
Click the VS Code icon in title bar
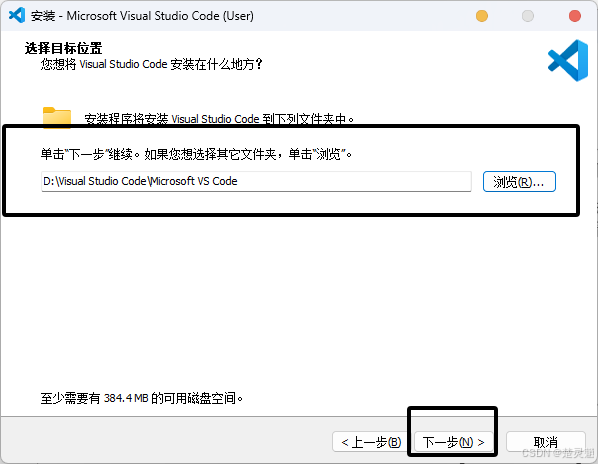coord(17,16)
